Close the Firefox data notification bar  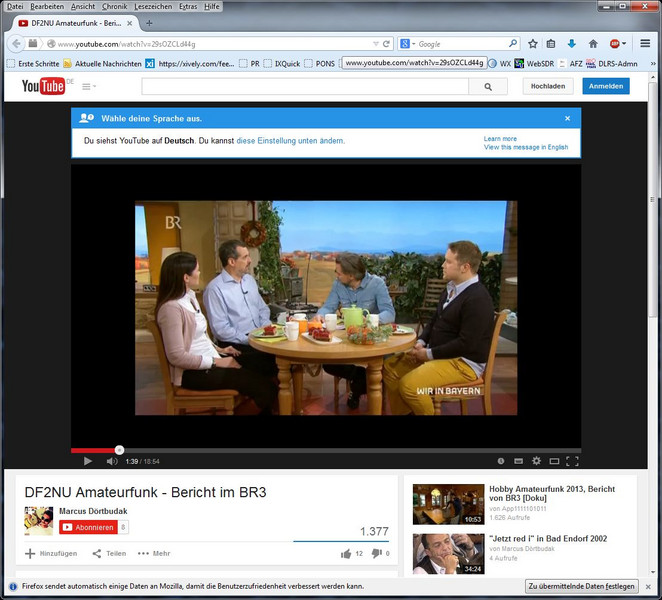click(648, 586)
